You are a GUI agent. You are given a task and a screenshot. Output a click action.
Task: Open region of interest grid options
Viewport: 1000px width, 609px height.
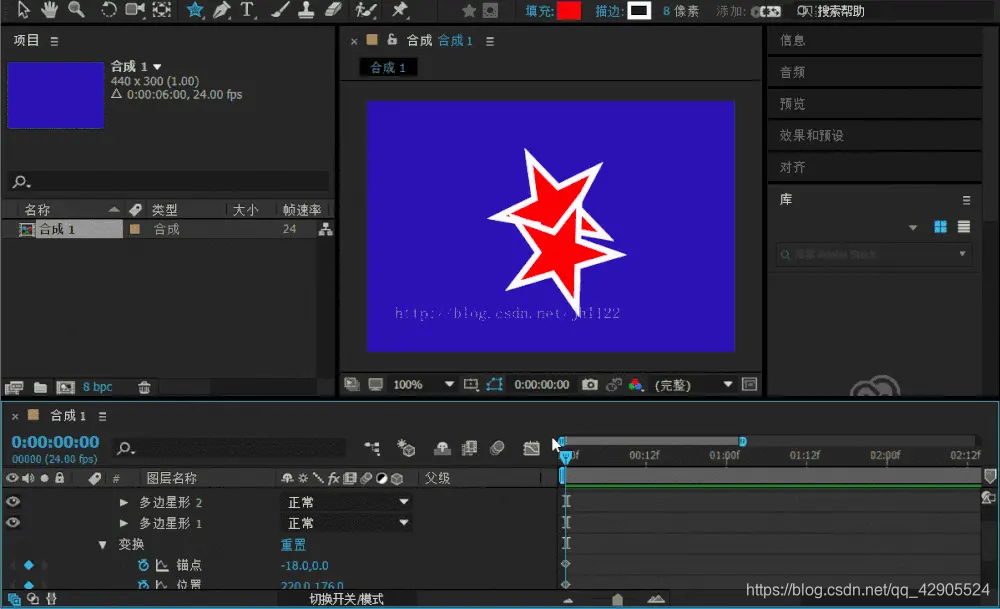[471, 385]
